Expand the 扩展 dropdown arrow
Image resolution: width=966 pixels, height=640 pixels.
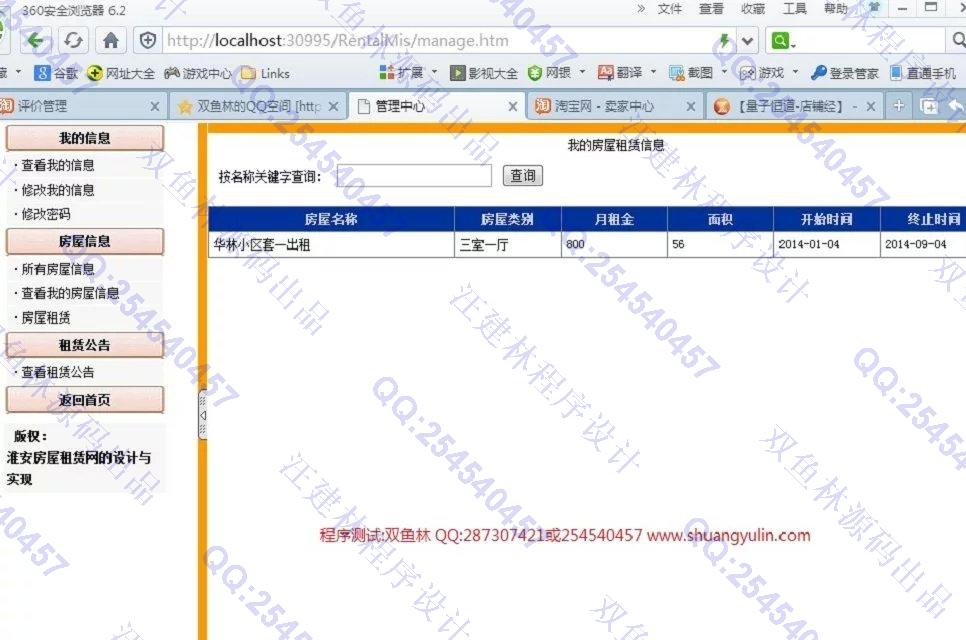click(x=434, y=72)
